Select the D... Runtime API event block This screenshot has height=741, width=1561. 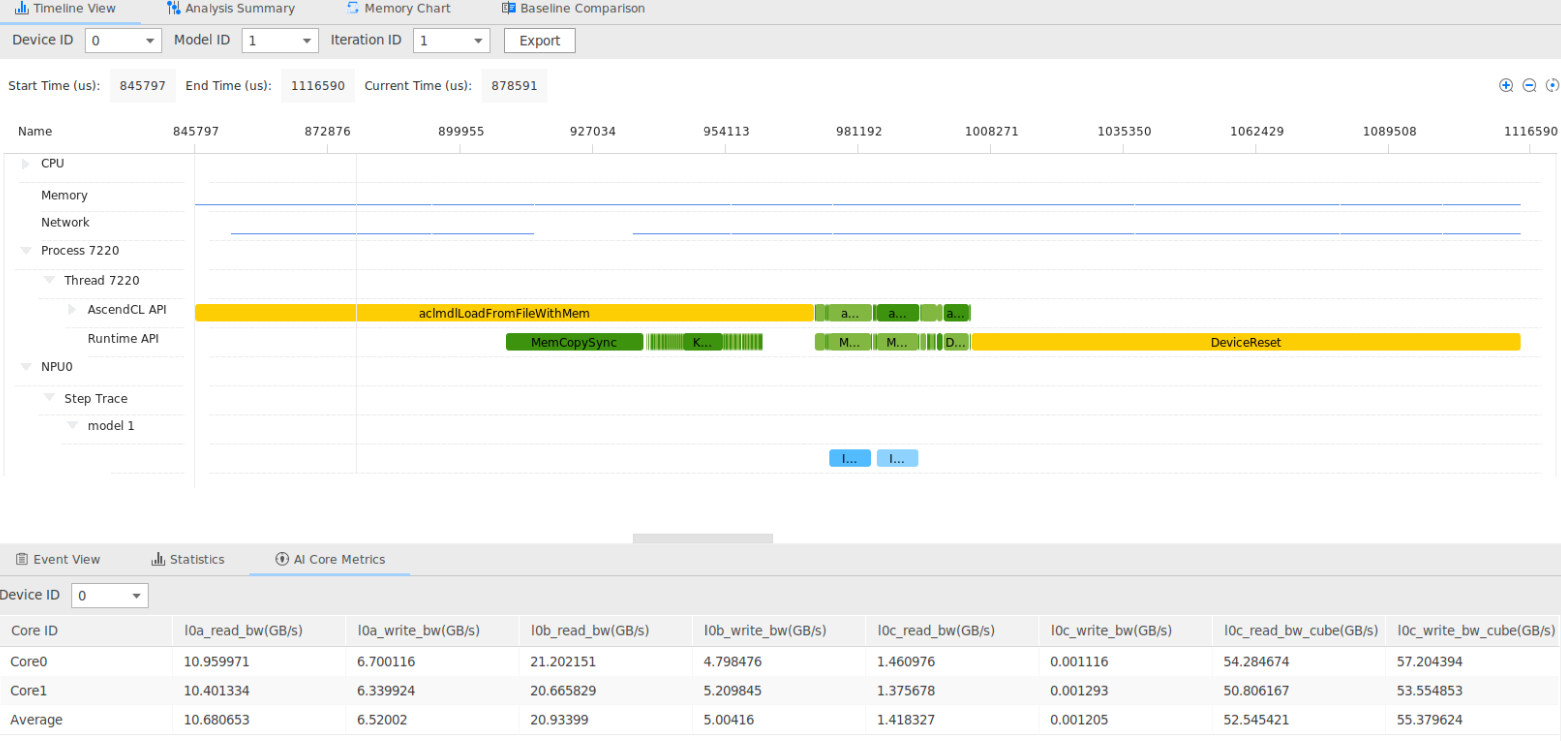click(956, 342)
